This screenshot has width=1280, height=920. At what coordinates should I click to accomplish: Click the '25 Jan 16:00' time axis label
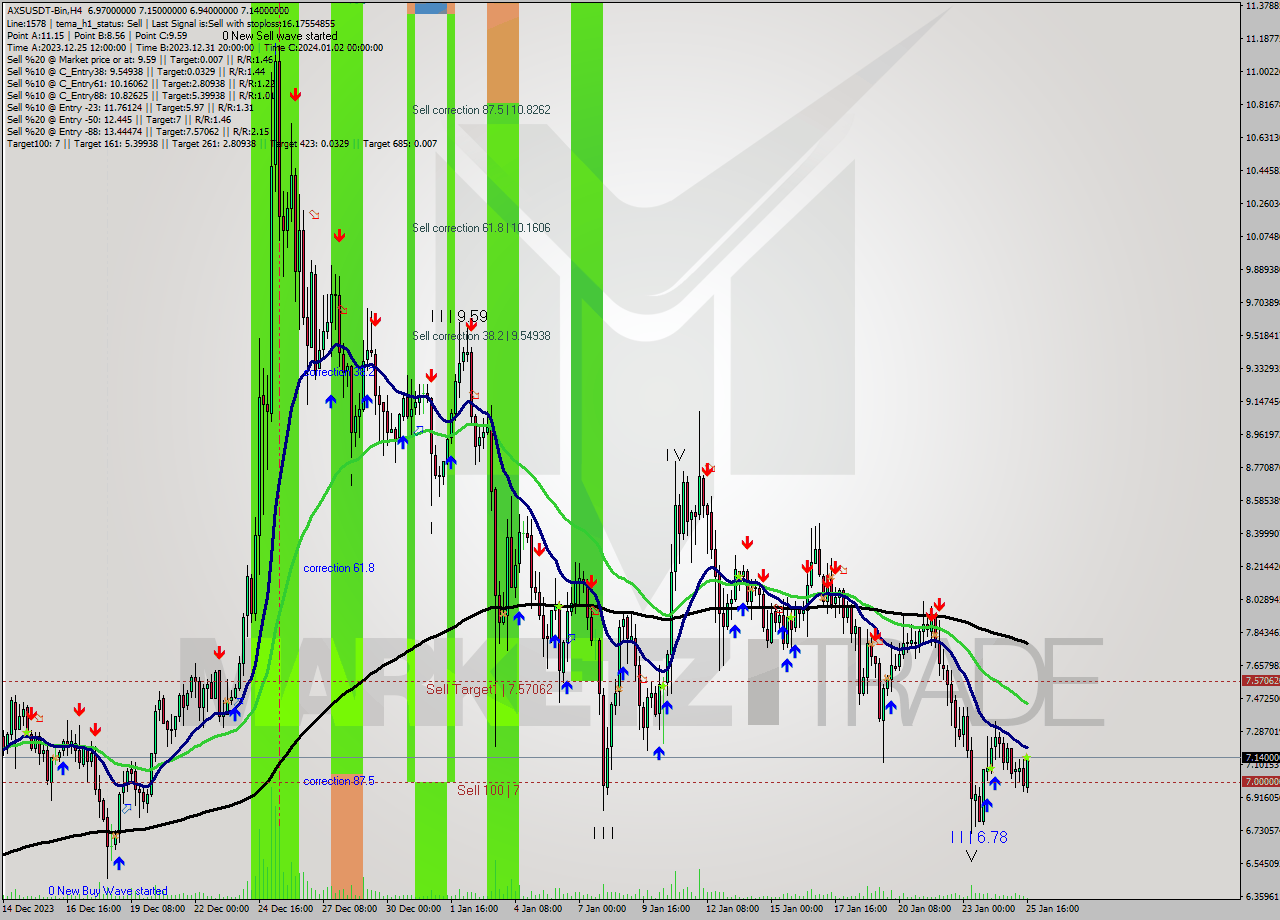click(x=1052, y=909)
